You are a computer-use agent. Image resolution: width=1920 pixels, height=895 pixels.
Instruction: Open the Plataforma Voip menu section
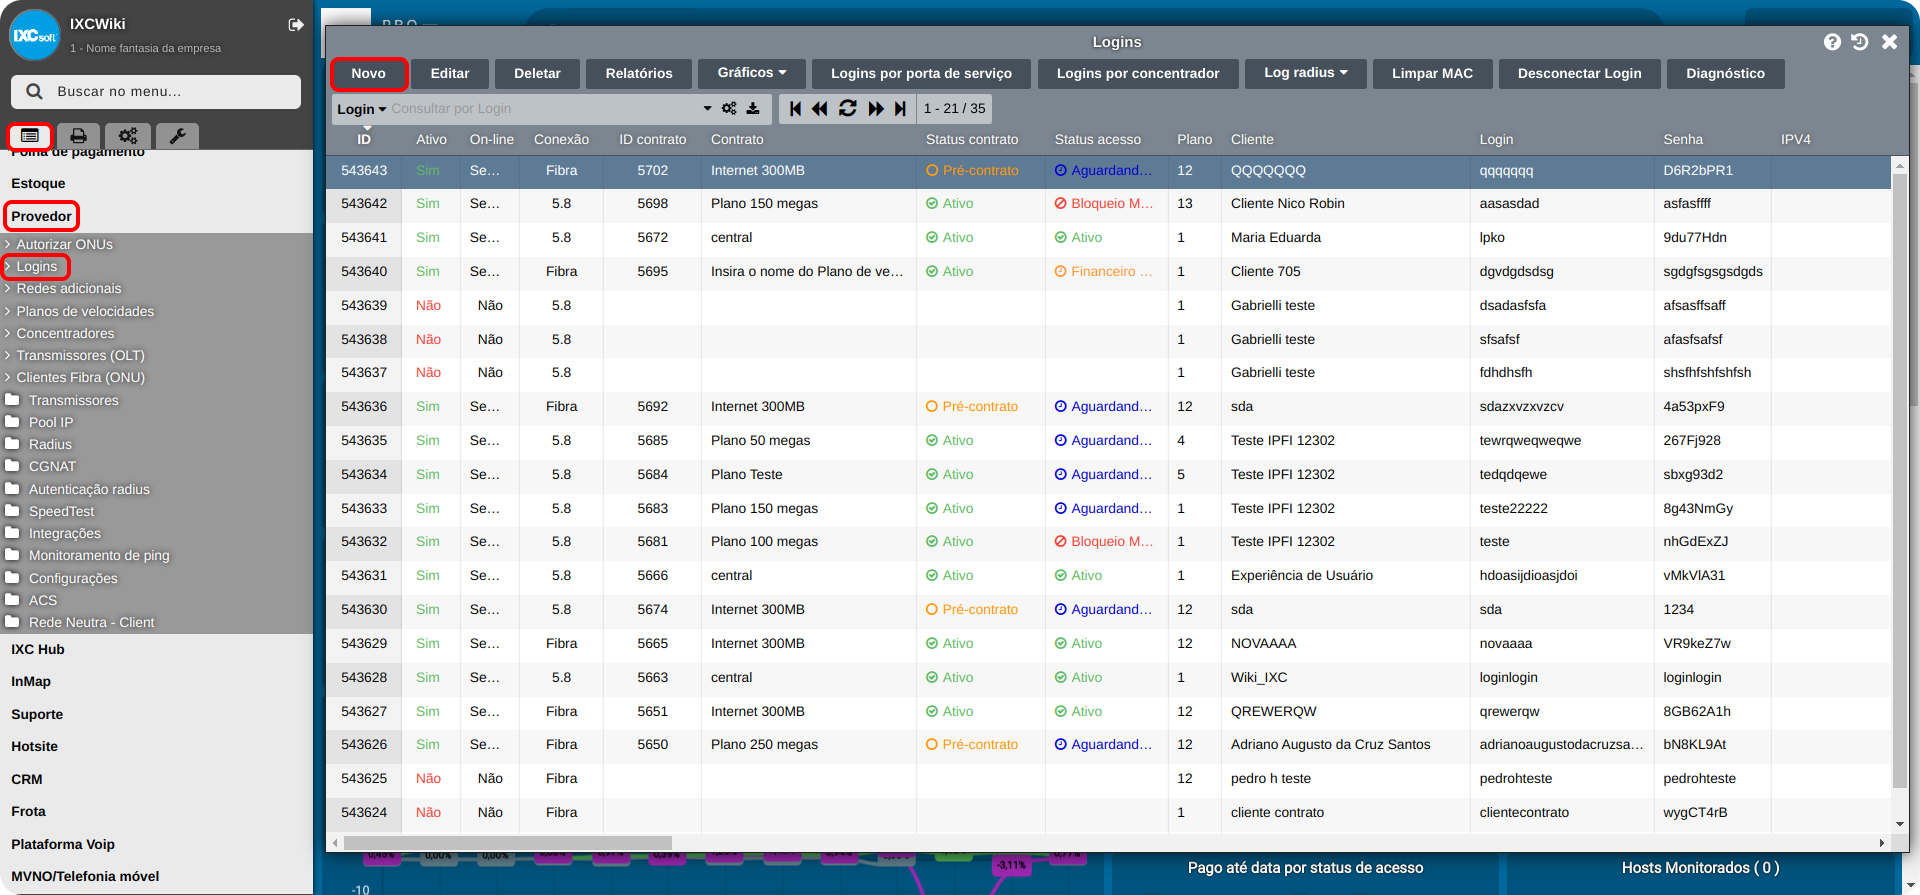(63, 844)
